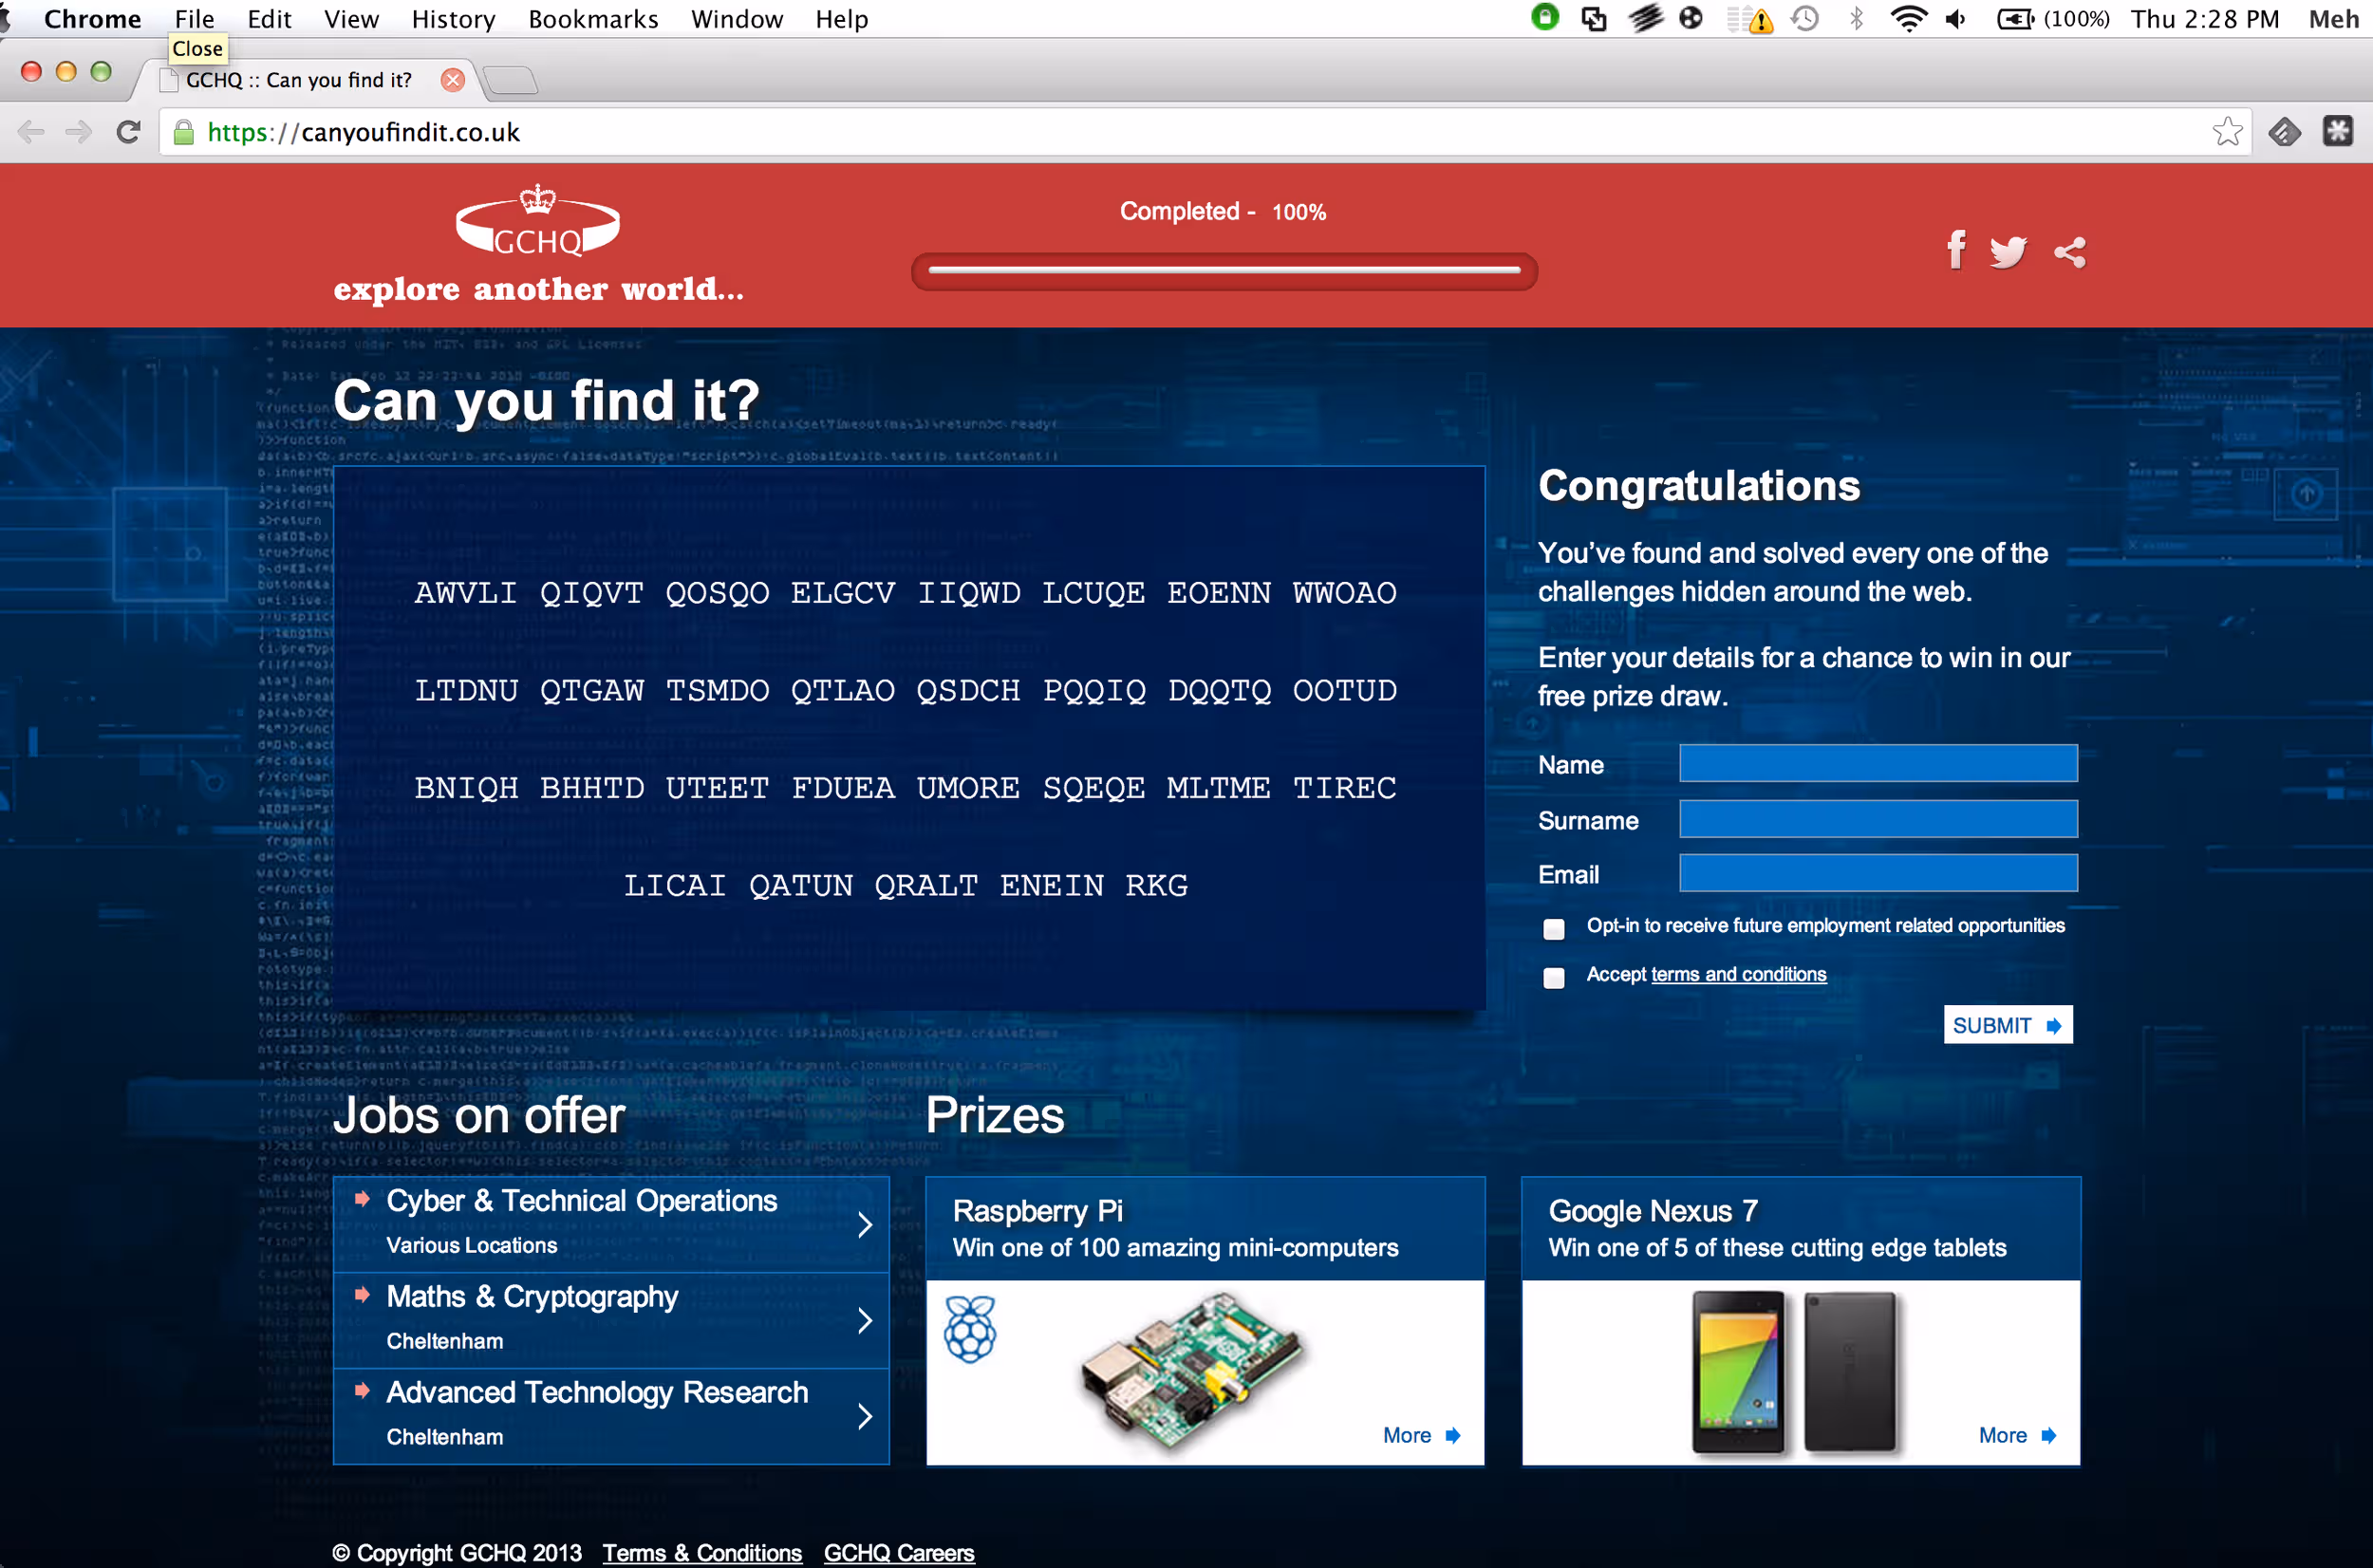The height and width of the screenshot is (1568, 2373).
Task: Click into the Email input field
Action: (1878, 873)
